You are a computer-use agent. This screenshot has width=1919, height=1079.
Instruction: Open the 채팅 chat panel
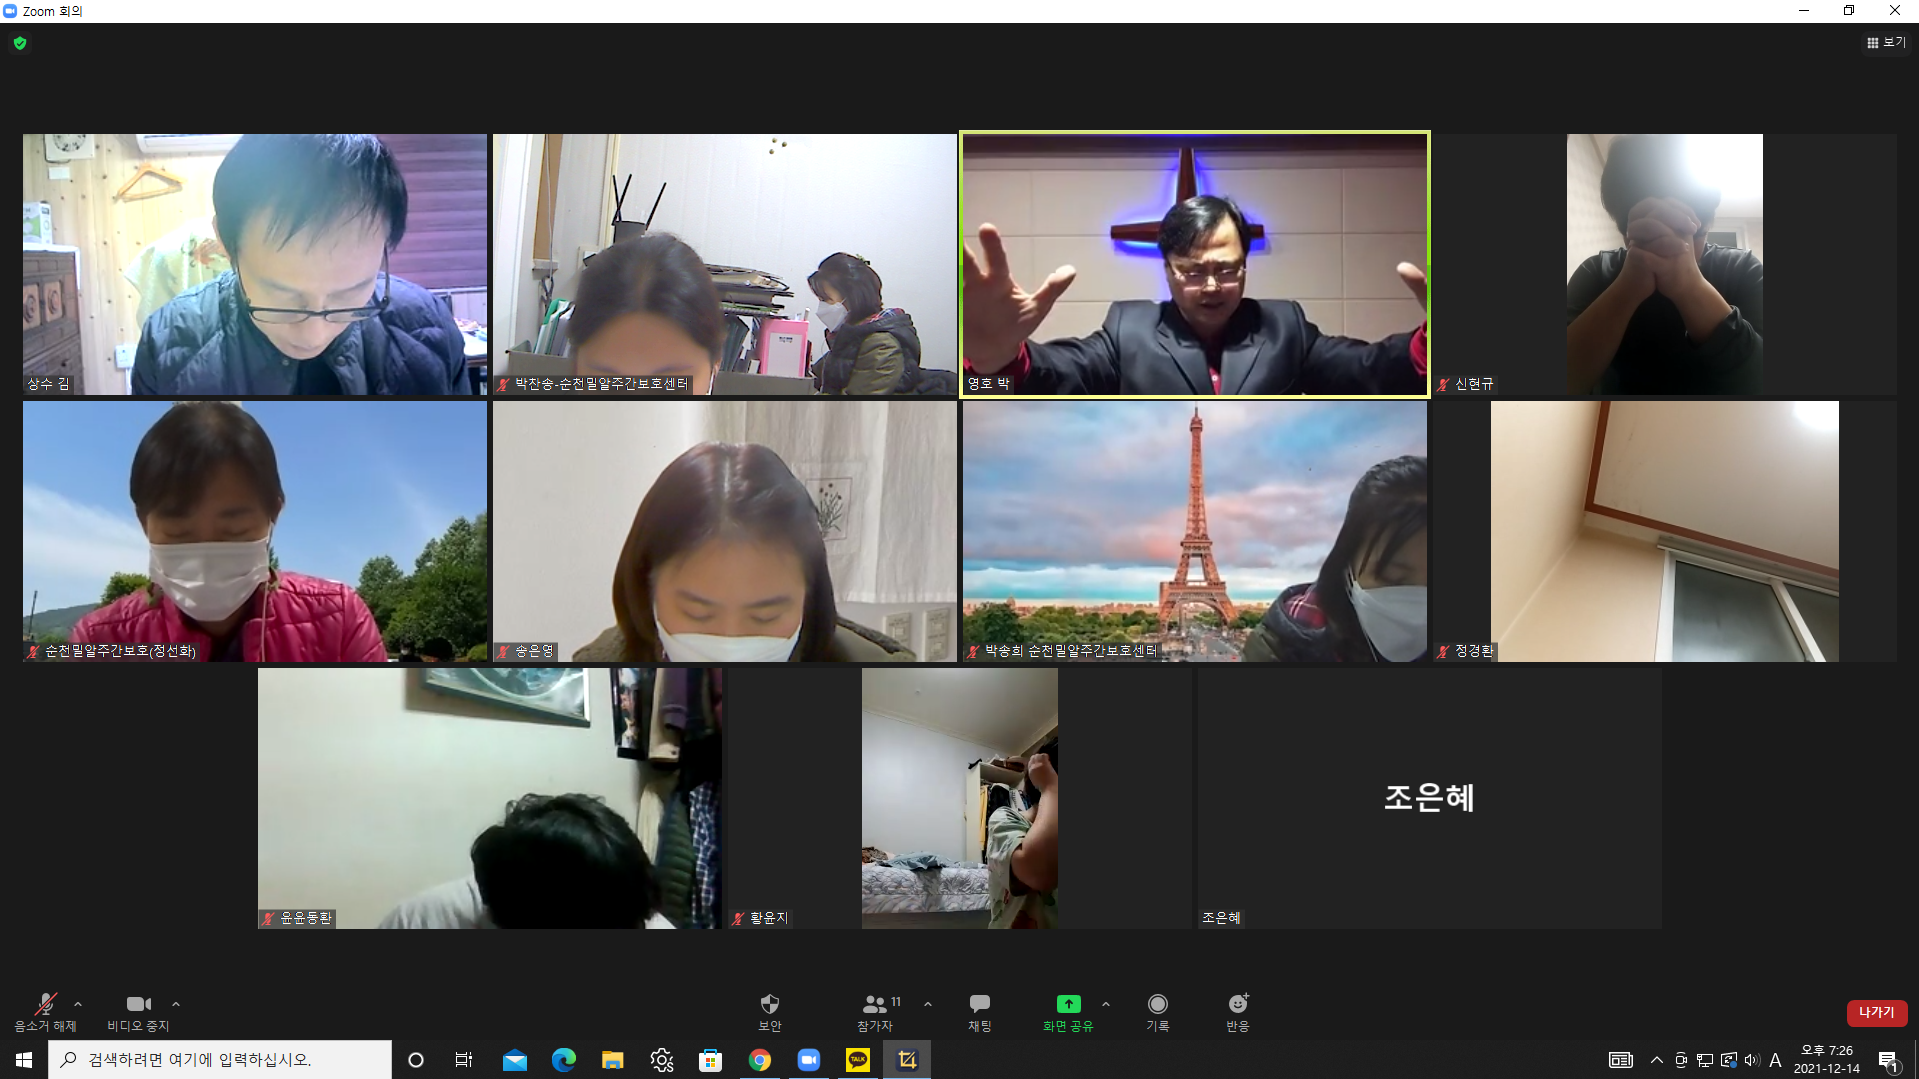(x=980, y=1012)
